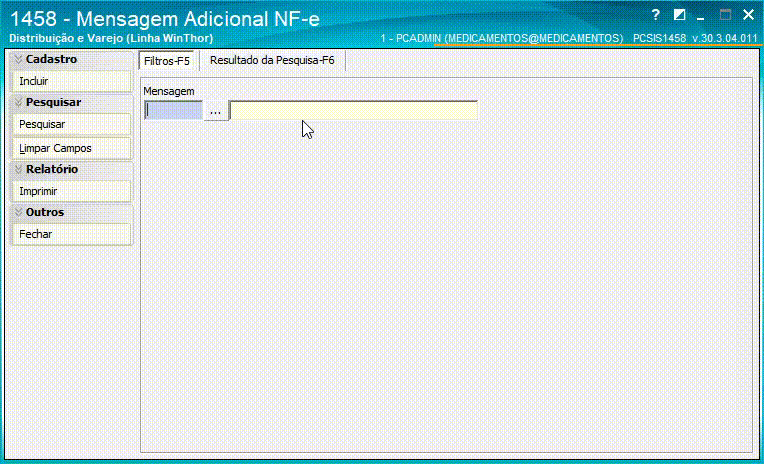Collapse the Cadastro section header
This screenshot has height=464, width=764.
pos(72,59)
